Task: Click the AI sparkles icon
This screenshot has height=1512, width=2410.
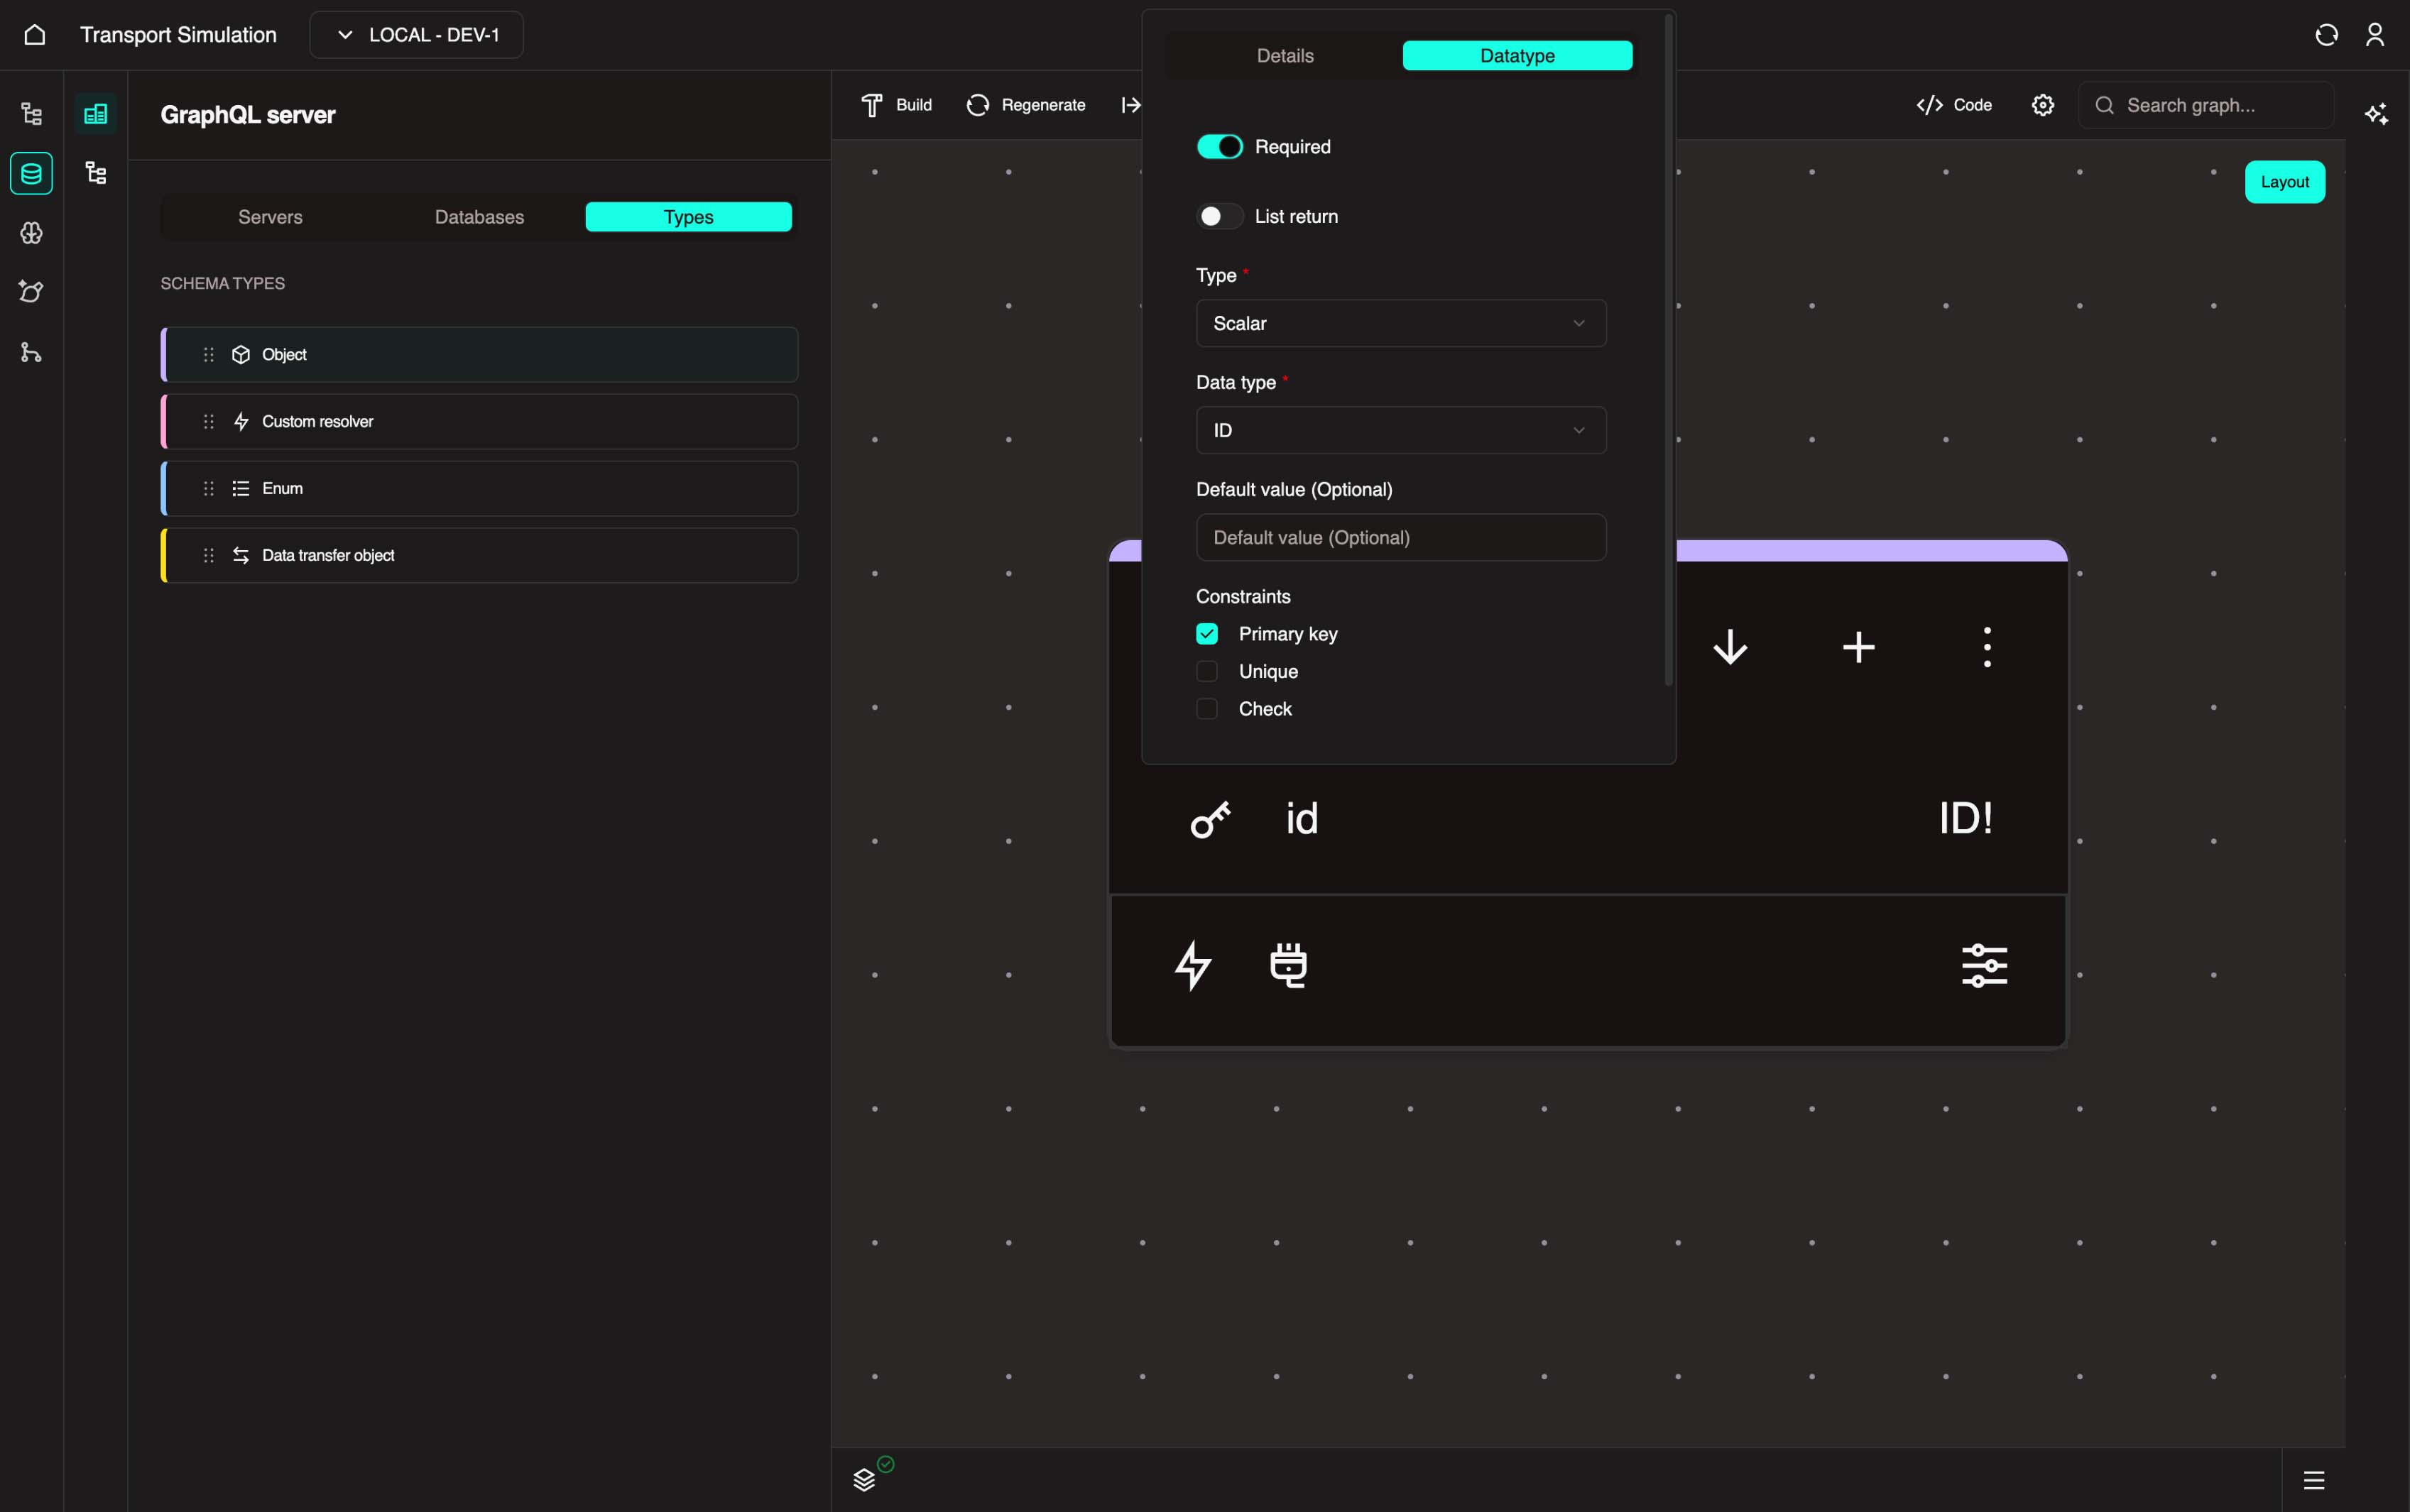Action: tap(2377, 113)
